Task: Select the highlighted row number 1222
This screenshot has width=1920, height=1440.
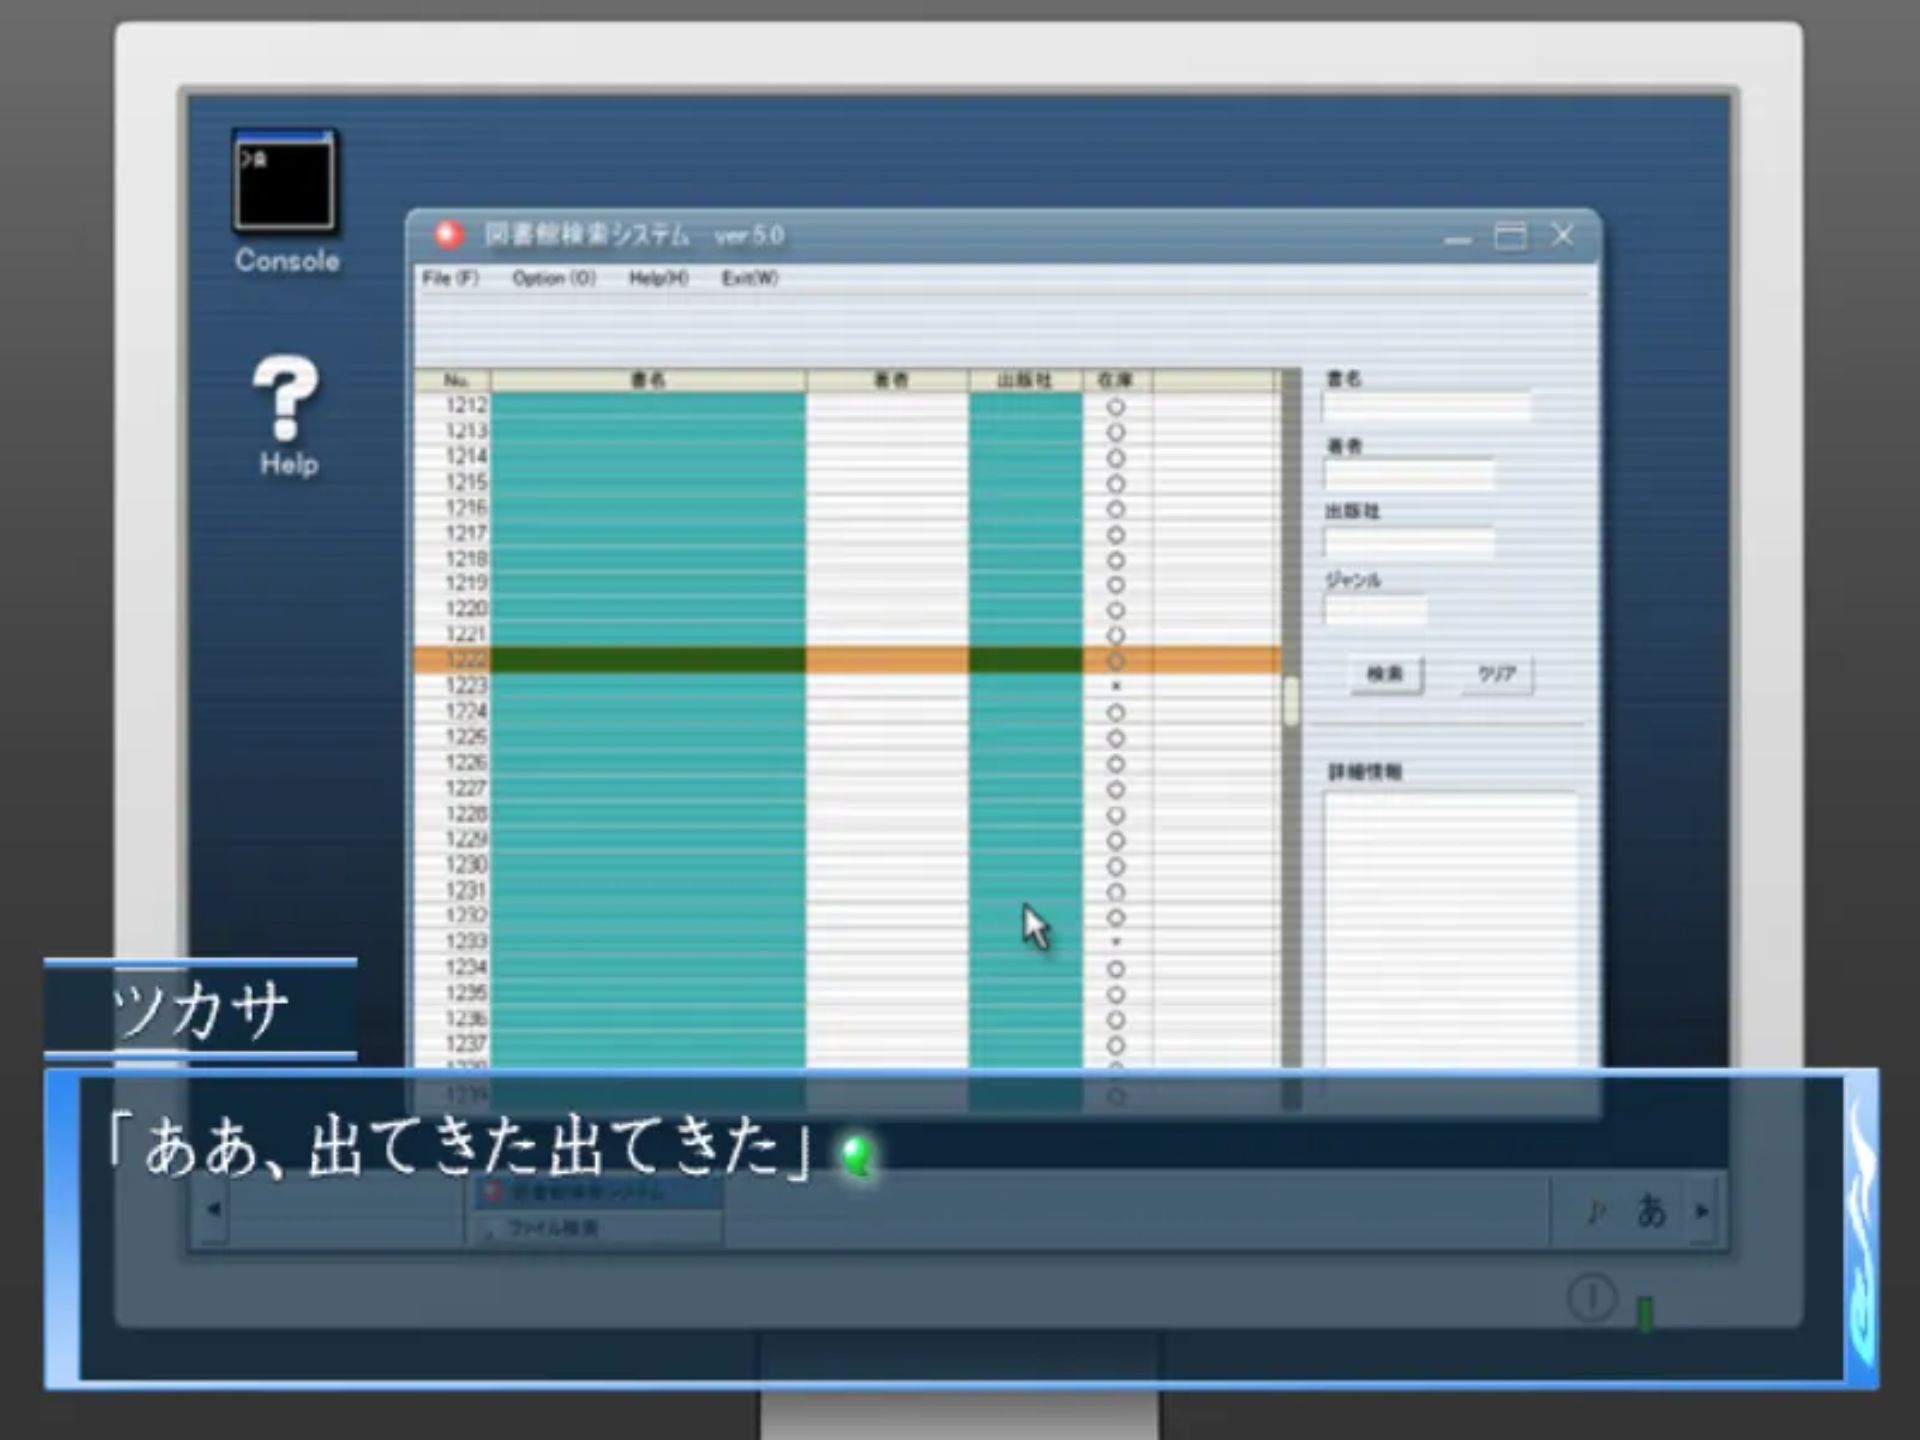Action: (466, 660)
